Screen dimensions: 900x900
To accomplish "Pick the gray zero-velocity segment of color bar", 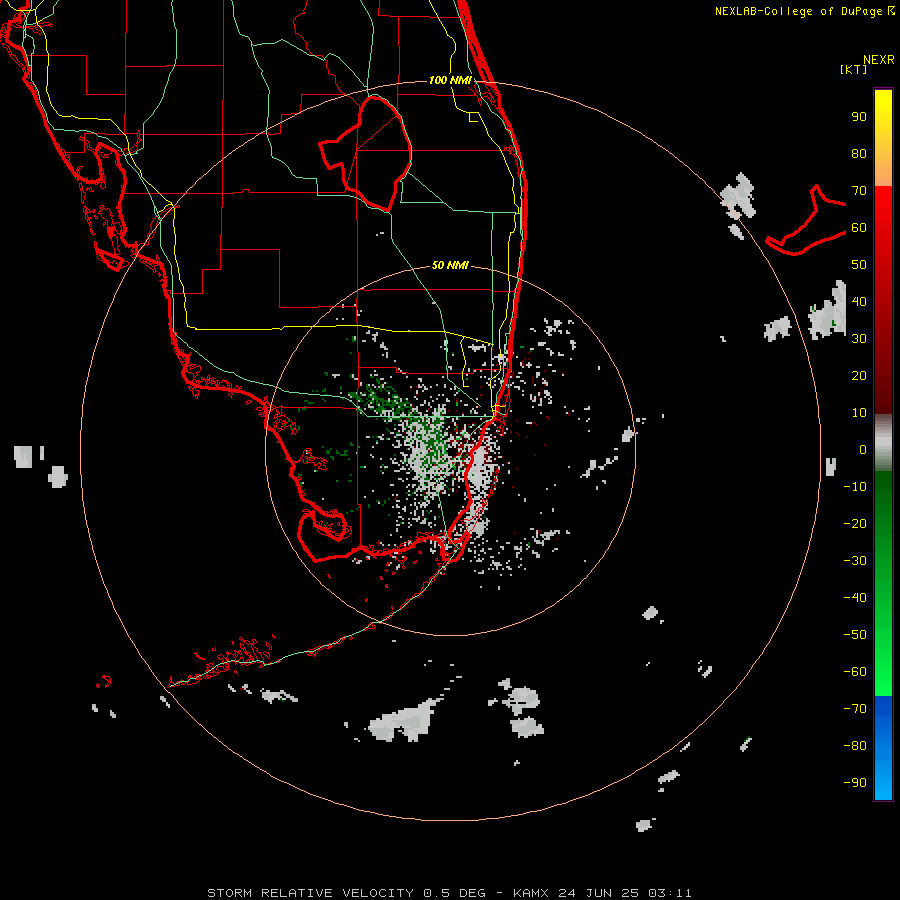I will [883, 443].
